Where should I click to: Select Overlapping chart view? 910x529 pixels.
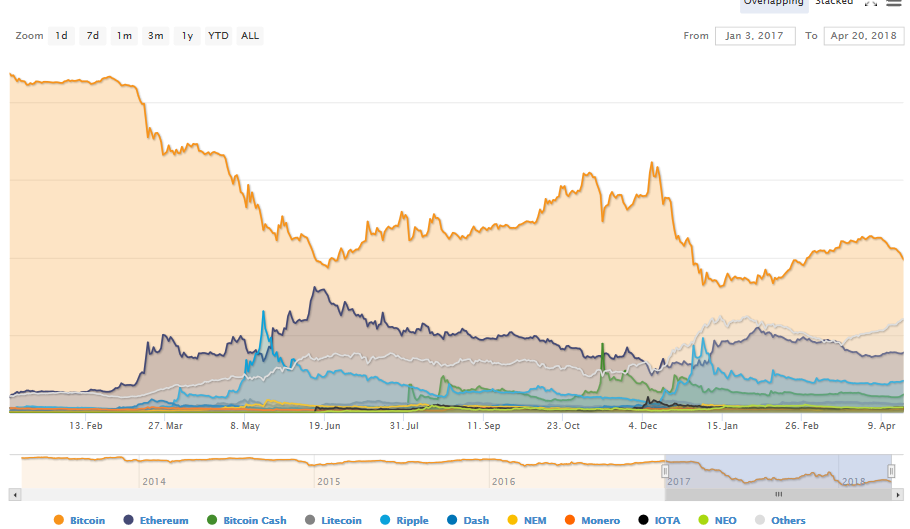[773, 3]
